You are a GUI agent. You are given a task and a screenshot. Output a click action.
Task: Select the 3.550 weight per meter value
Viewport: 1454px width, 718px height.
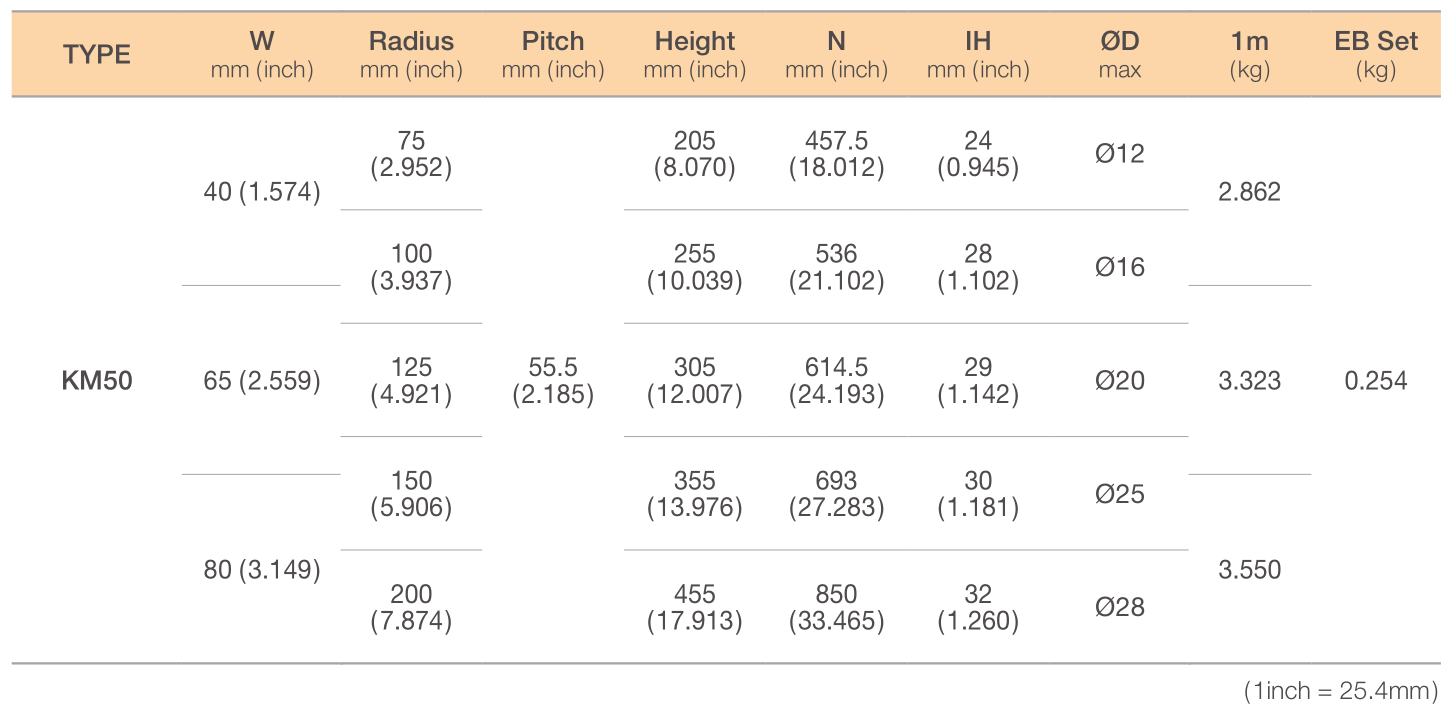(x=1250, y=570)
